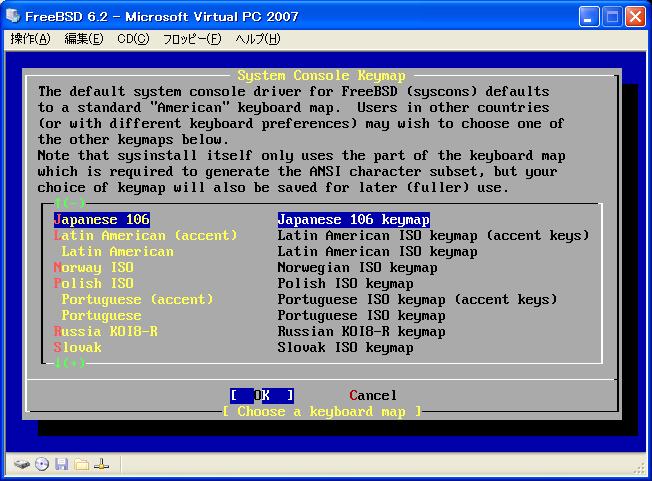
Task: Select the plain Portuguese entry
Action: pyautogui.click(x=101, y=315)
